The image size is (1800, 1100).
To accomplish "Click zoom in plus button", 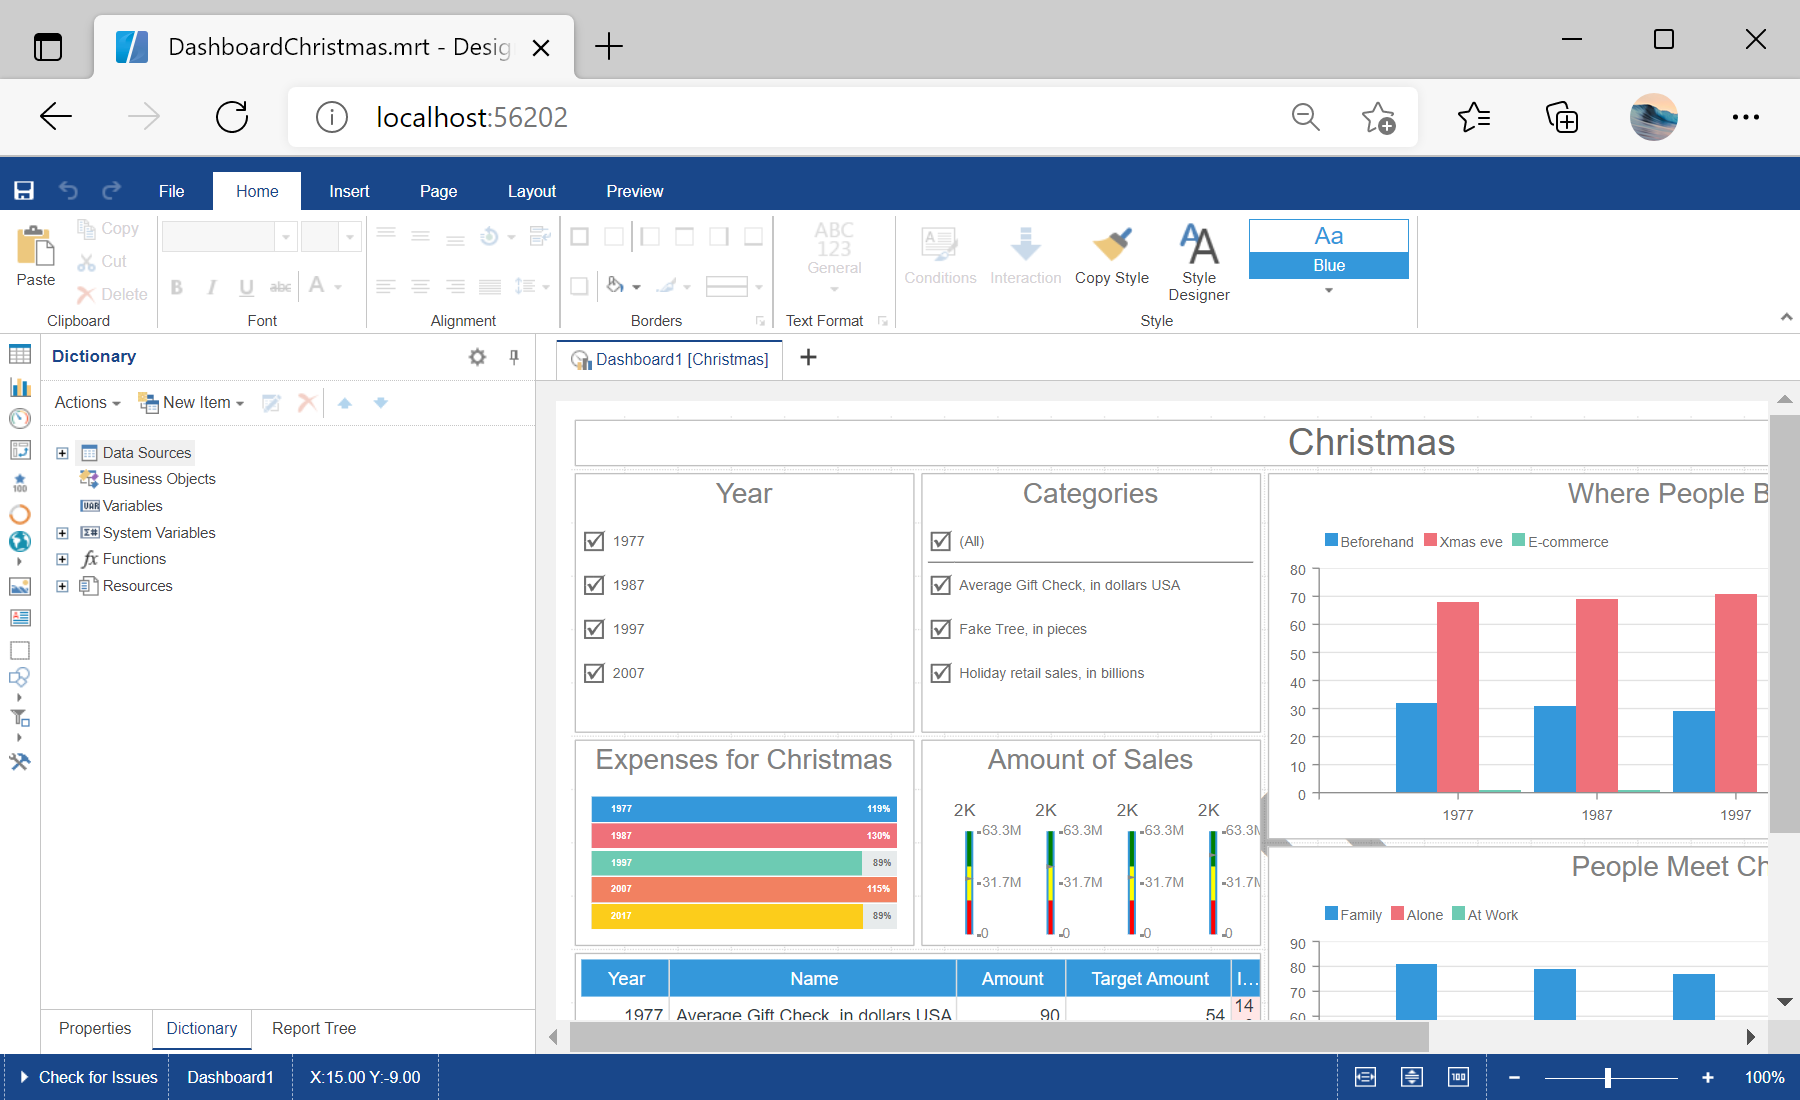I will click(x=1707, y=1077).
